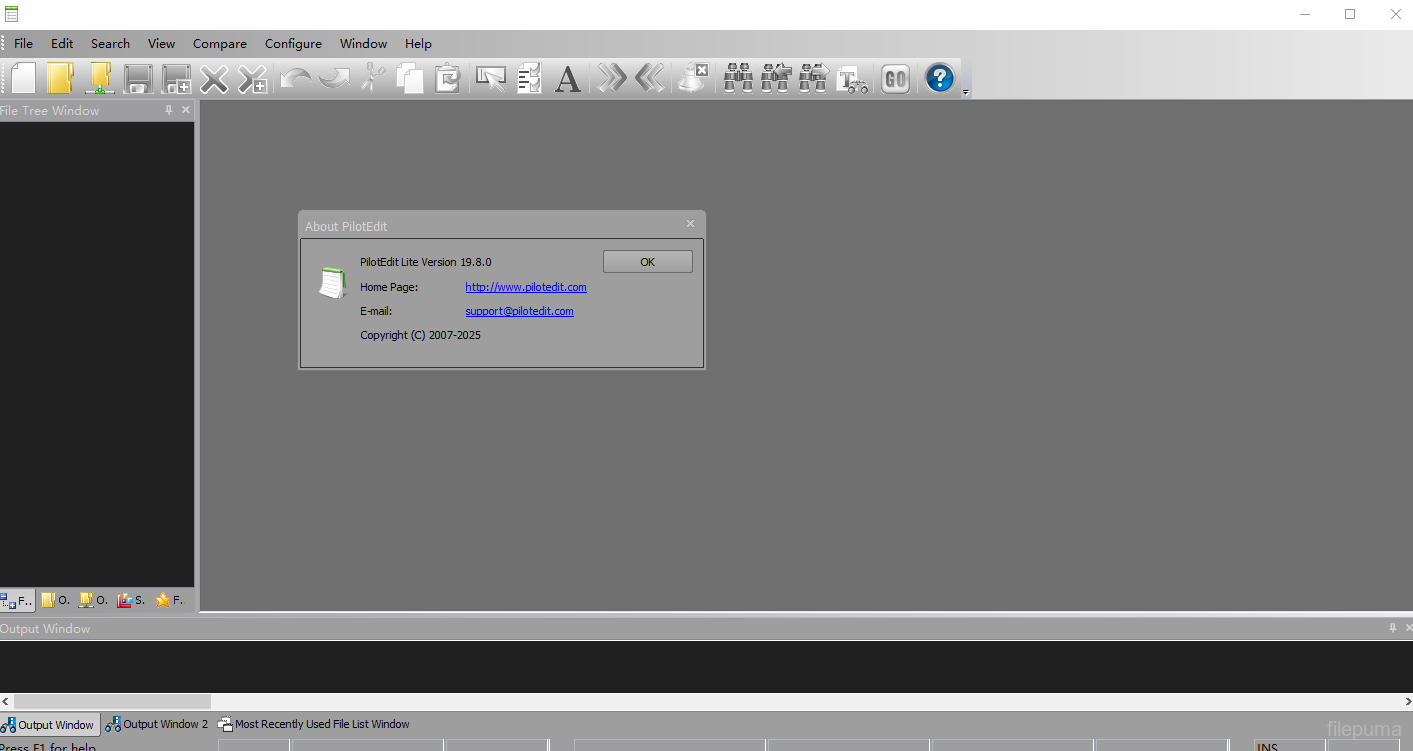Open the Edit menu
The image size is (1413, 751).
click(x=62, y=44)
